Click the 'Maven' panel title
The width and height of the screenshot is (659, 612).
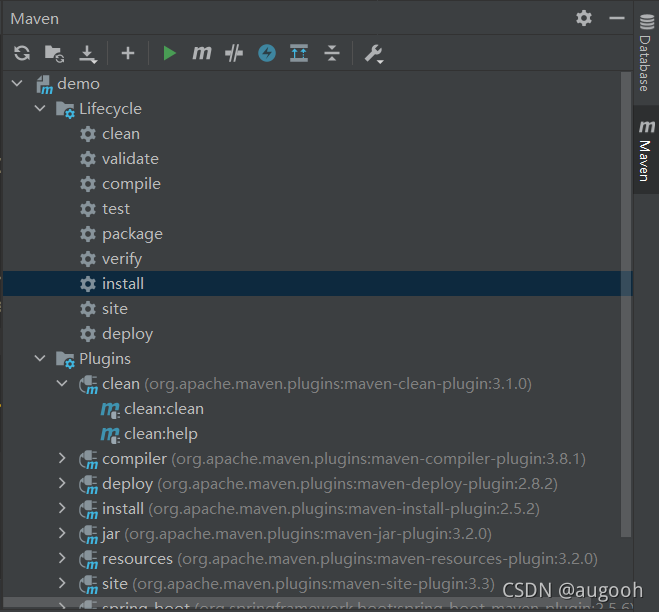34,18
